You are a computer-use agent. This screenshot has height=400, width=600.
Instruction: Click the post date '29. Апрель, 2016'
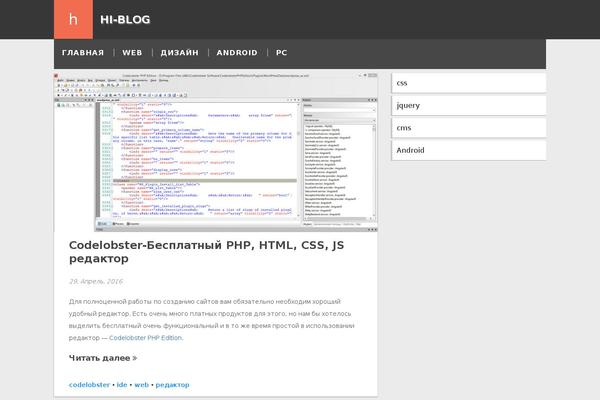pyautogui.click(x=96, y=281)
